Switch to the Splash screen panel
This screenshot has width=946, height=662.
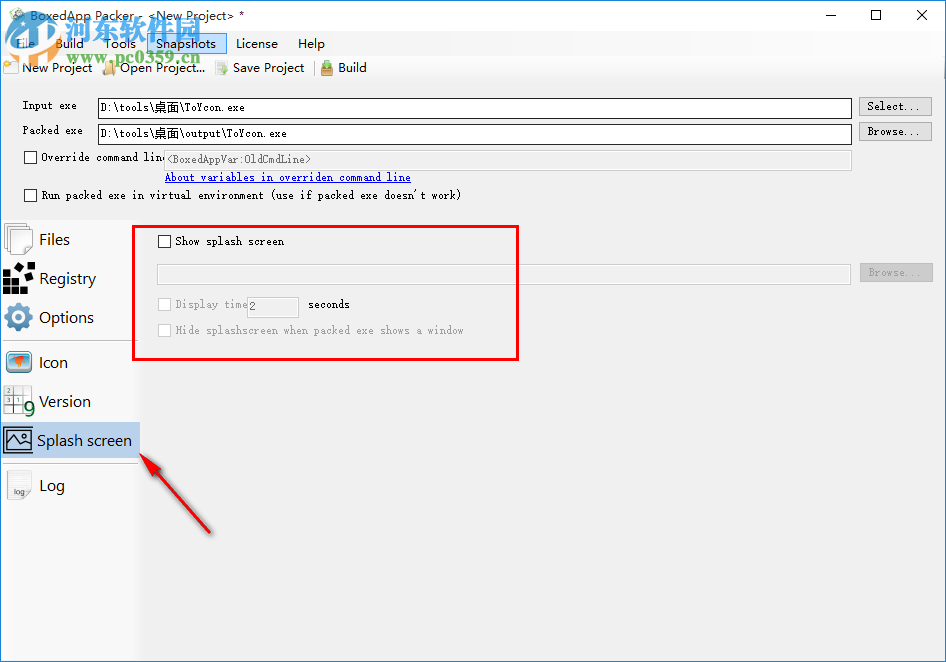[x=85, y=440]
